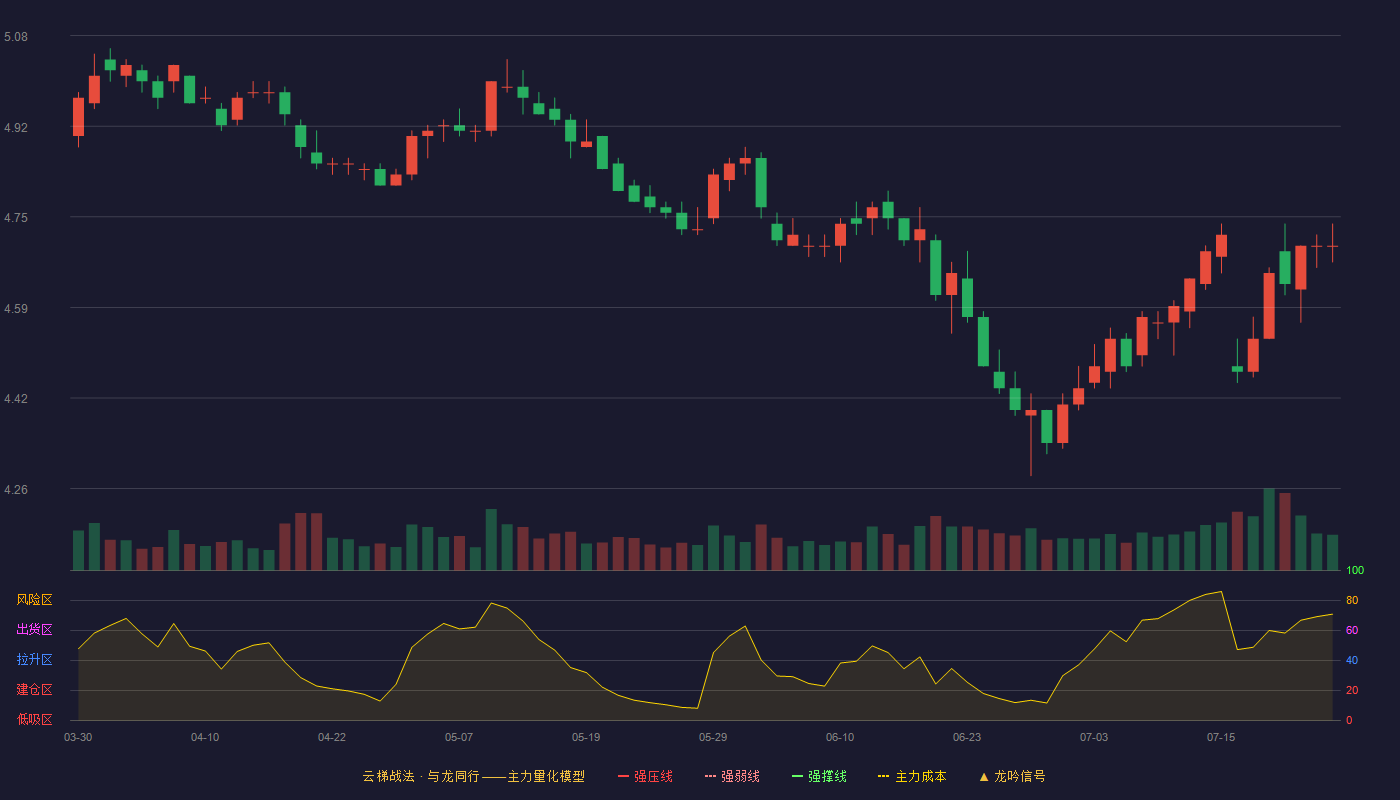Click the 05-07 date axis label
This screenshot has width=1400, height=800.
pos(459,737)
